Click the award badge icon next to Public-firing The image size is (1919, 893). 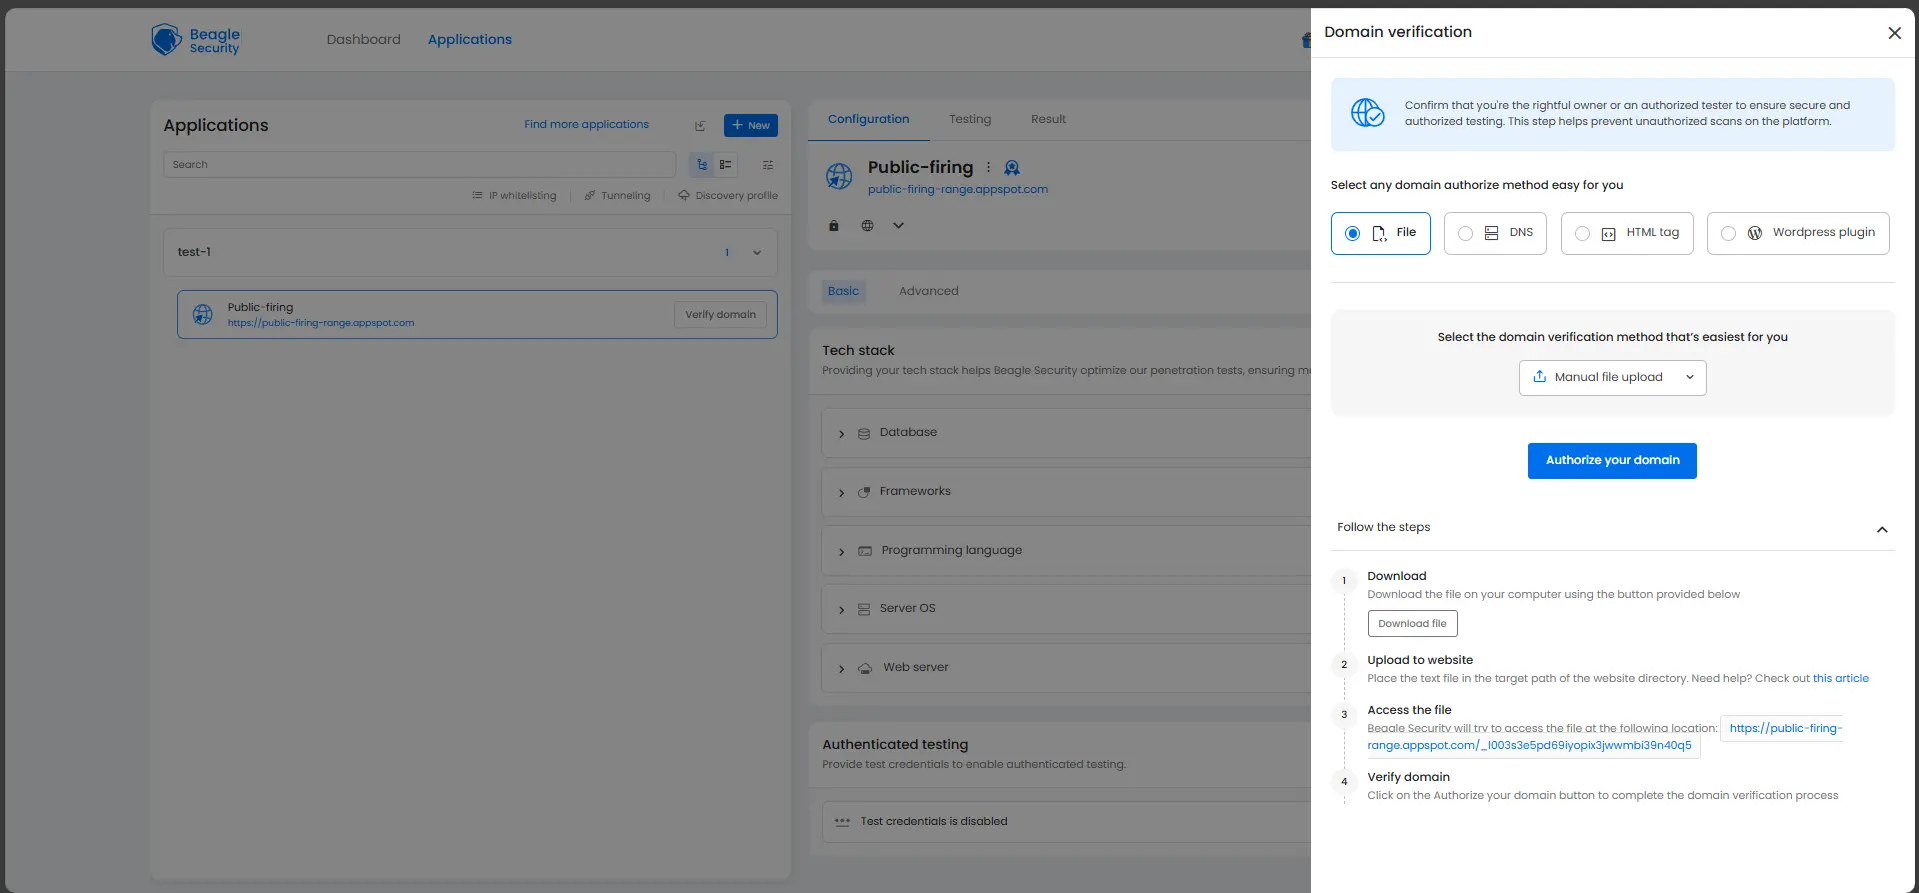coord(1012,168)
